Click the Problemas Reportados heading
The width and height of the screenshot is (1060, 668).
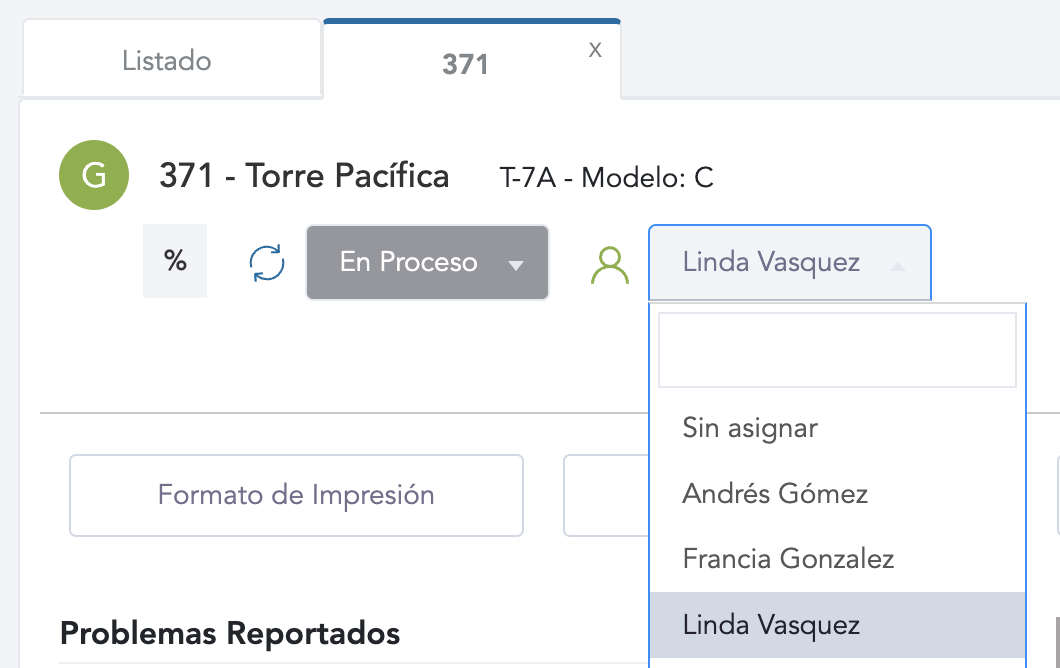click(230, 633)
